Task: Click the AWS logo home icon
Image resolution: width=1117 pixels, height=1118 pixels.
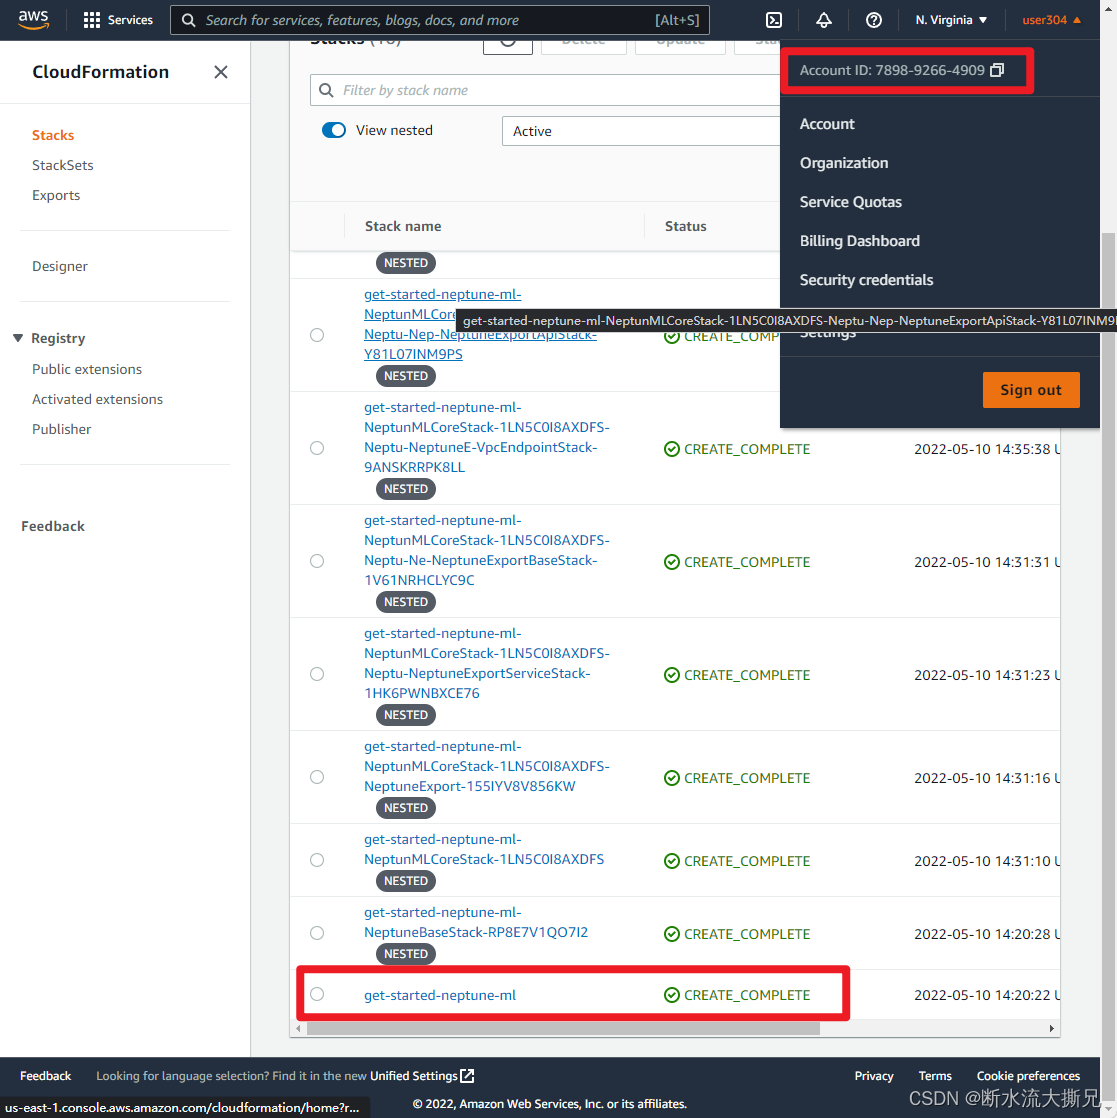Action: 34,20
